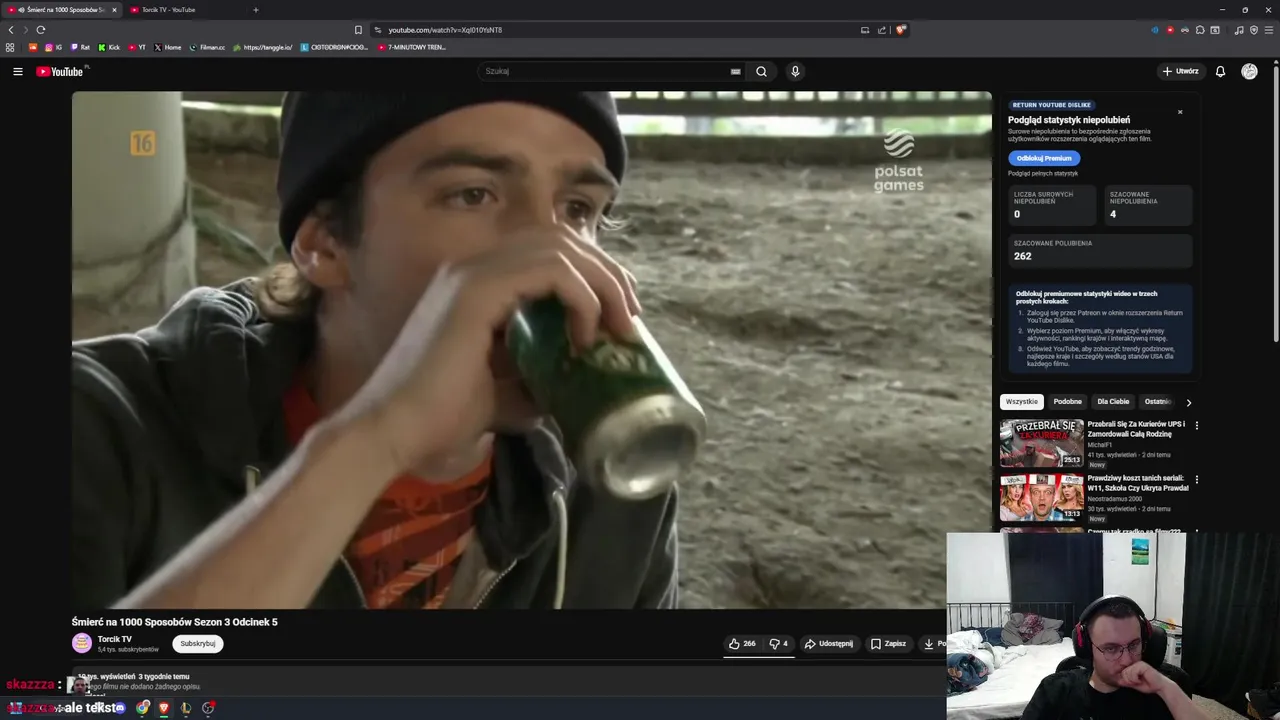Reload the page with the refresh icon
Image resolution: width=1280 pixels, height=720 pixels.
pos(41,30)
